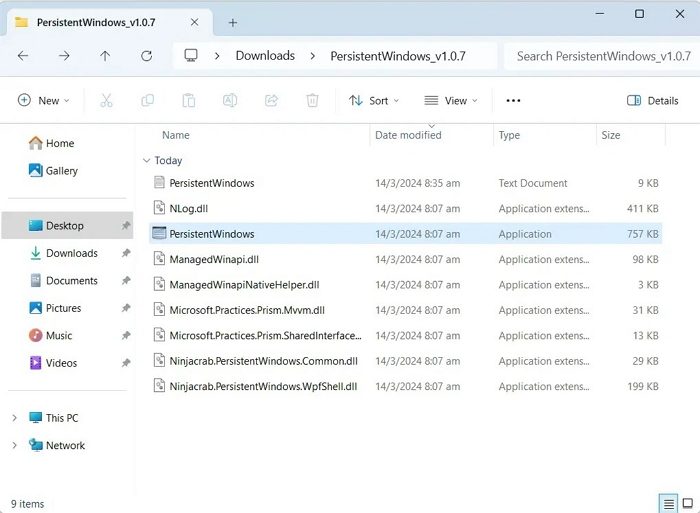Toggle the Details pane
This screenshot has height=513, width=700.
point(652,100)
